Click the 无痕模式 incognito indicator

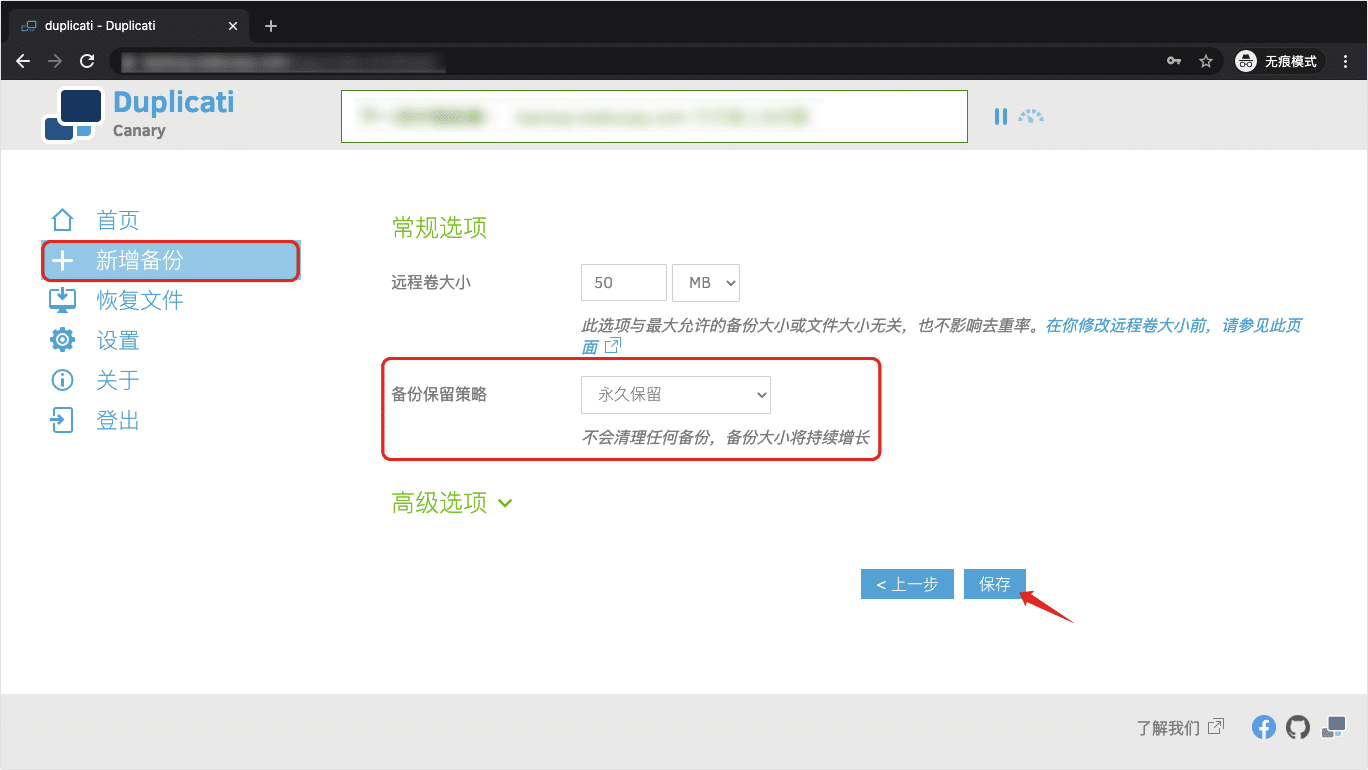pyautogui.click(x=1279, y=61)
